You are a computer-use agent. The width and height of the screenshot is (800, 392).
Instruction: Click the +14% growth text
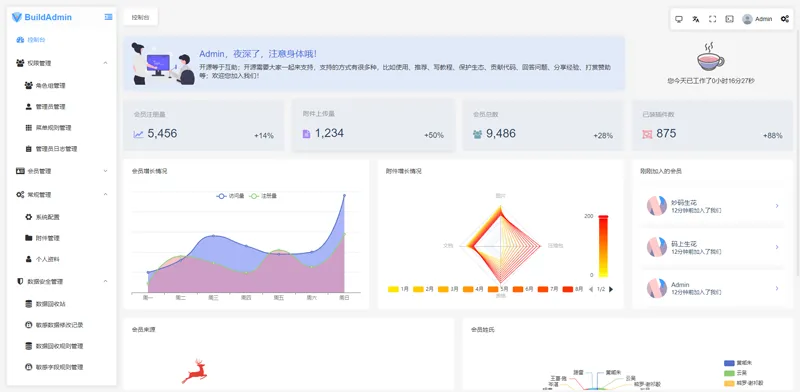tap(264, 136)
